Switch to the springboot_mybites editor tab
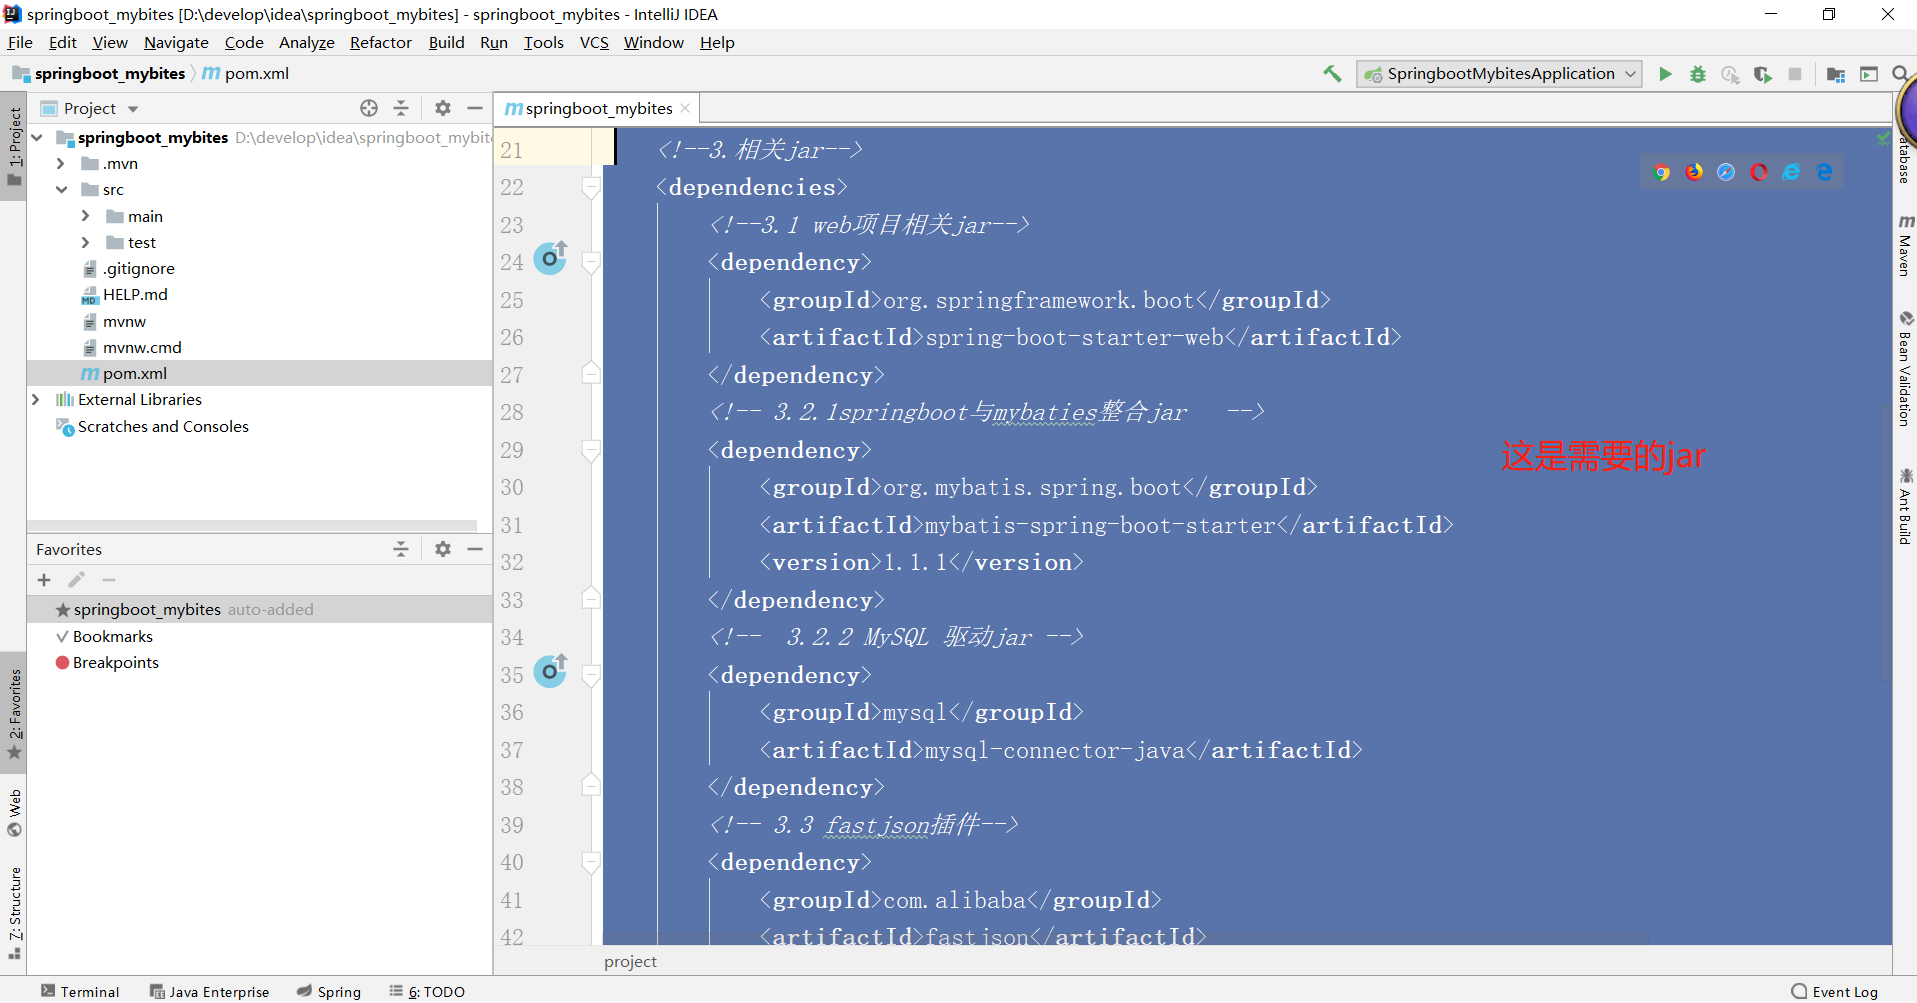Image resolution: width=1917 pixels, height=1003 pixels. coord(598,108)
